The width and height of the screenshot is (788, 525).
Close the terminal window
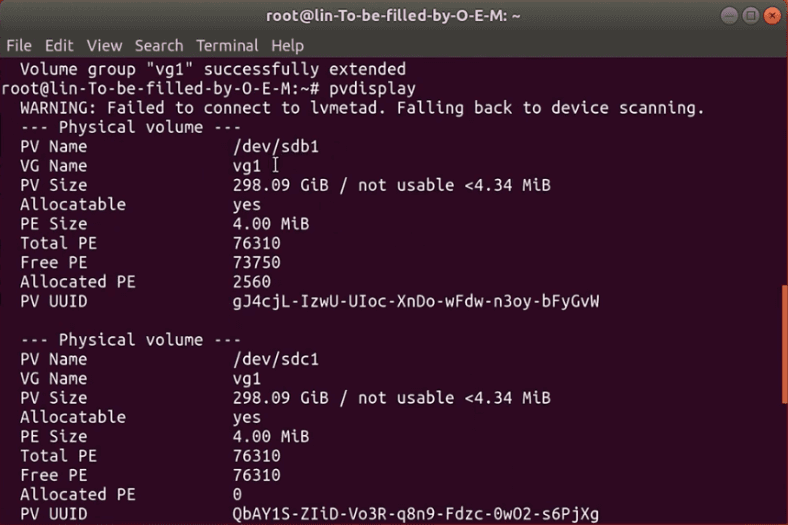click(x=773, y=15)
